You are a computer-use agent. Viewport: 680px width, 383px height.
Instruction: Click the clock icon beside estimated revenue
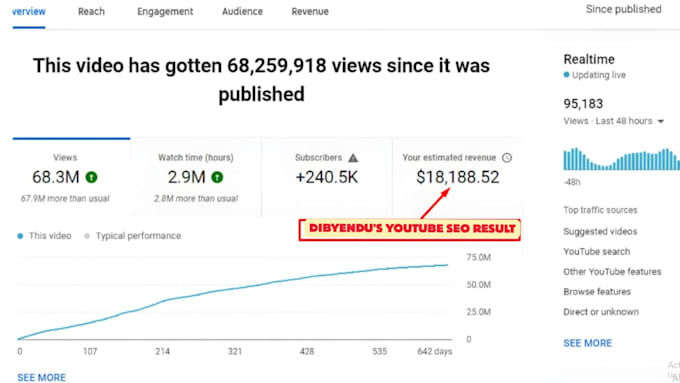tap(507, 158)
